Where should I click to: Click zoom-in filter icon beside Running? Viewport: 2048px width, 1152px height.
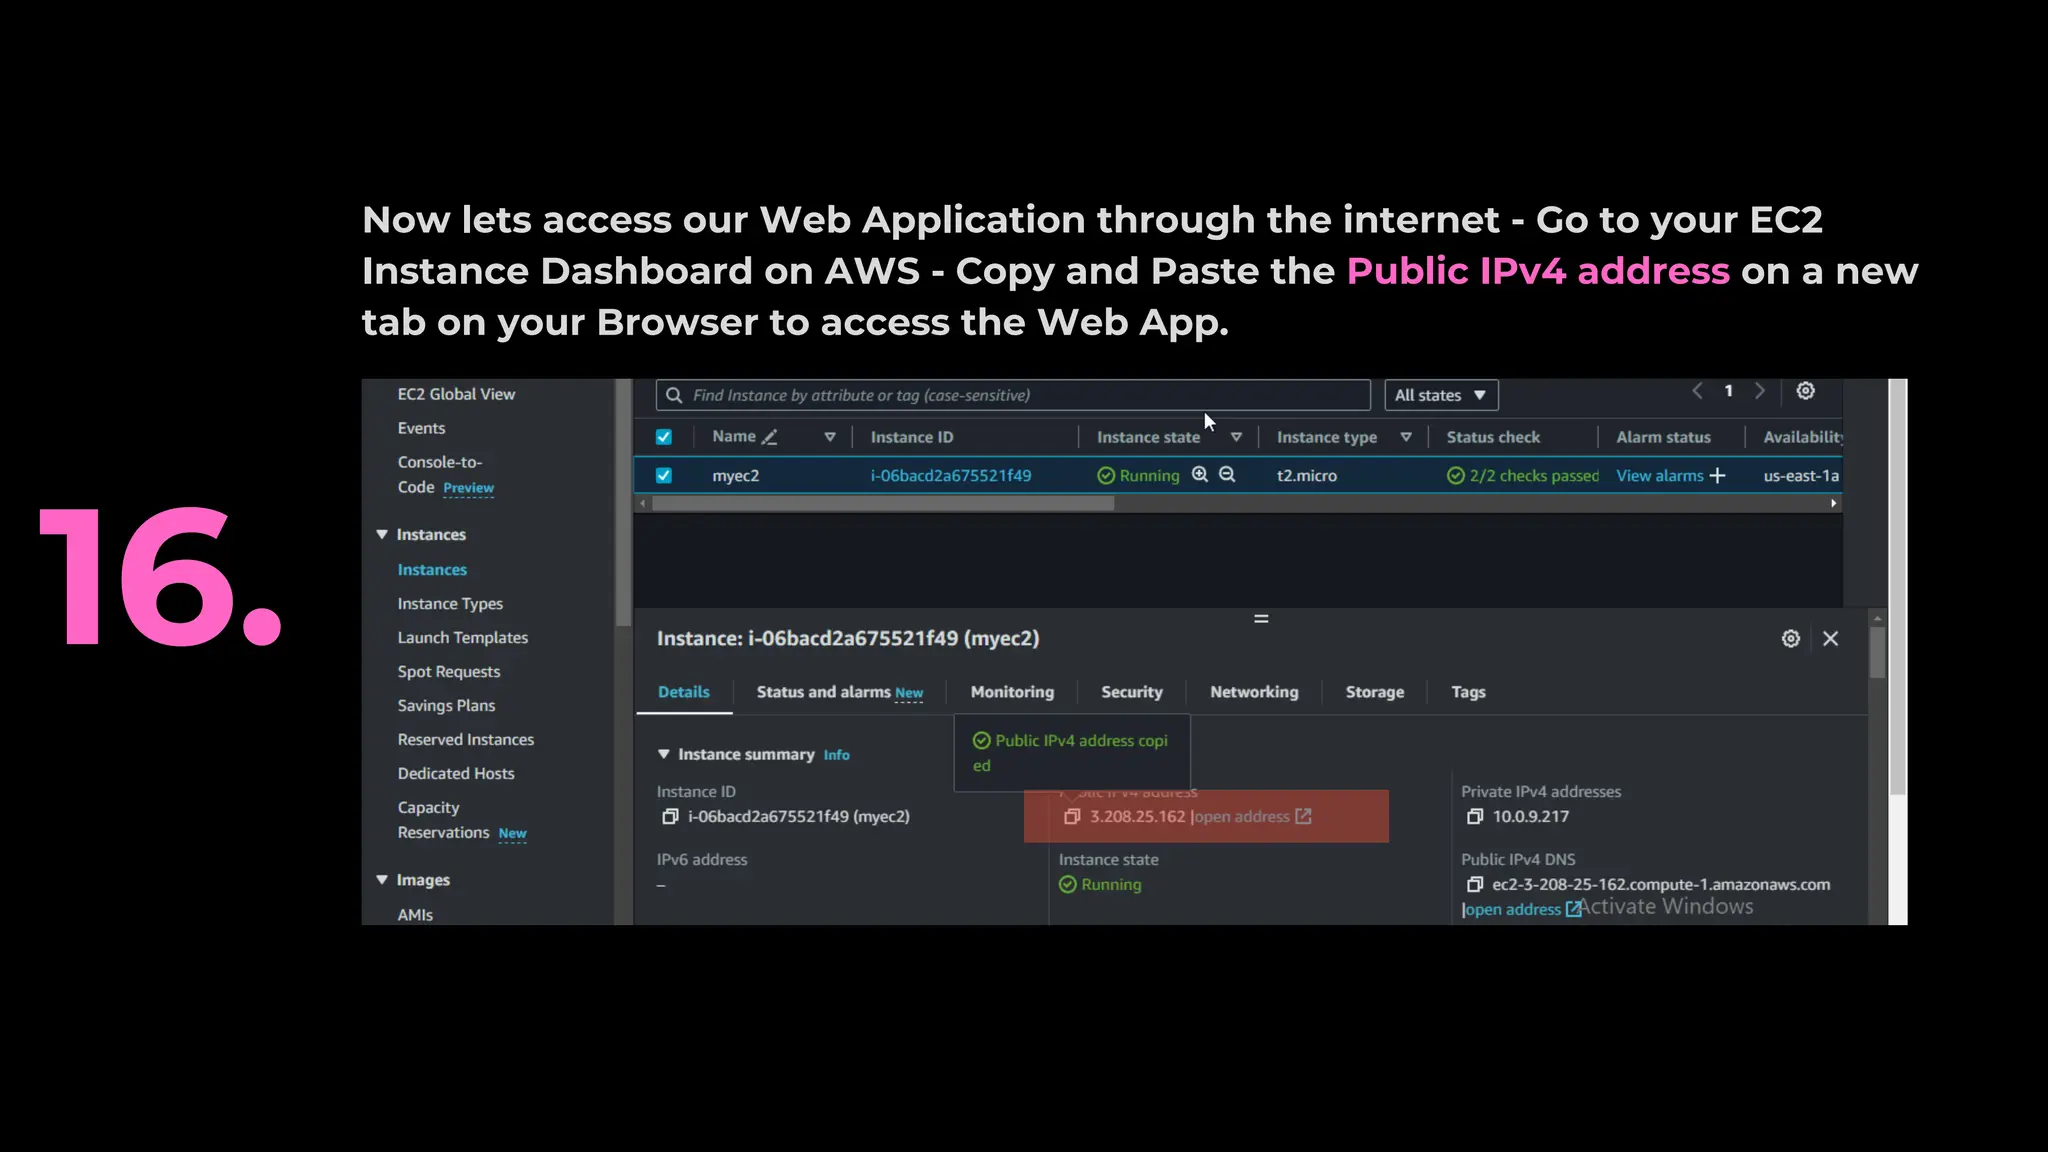point(1200,475)
